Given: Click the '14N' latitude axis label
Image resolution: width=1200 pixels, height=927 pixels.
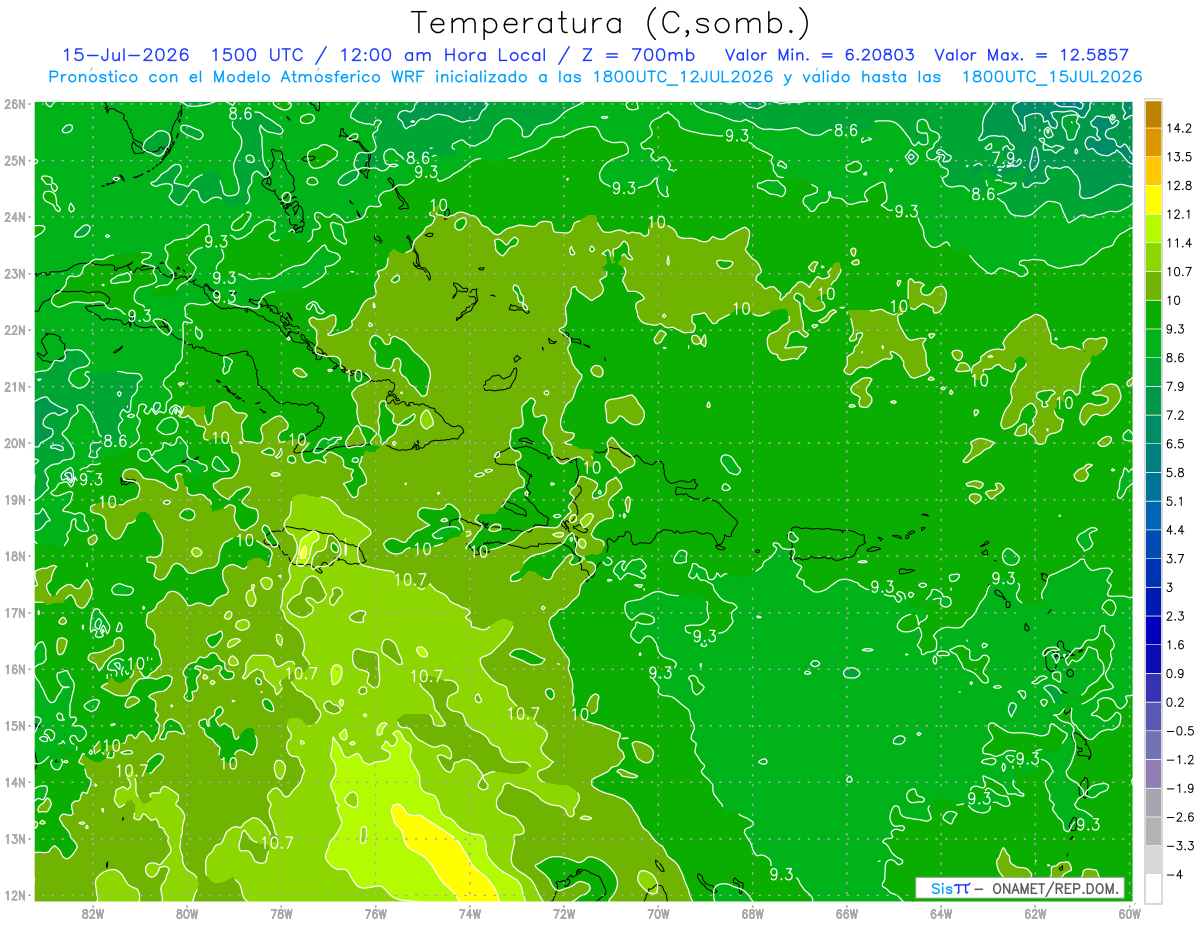Looking at the screenshot, I should click(x=14, y=782).
